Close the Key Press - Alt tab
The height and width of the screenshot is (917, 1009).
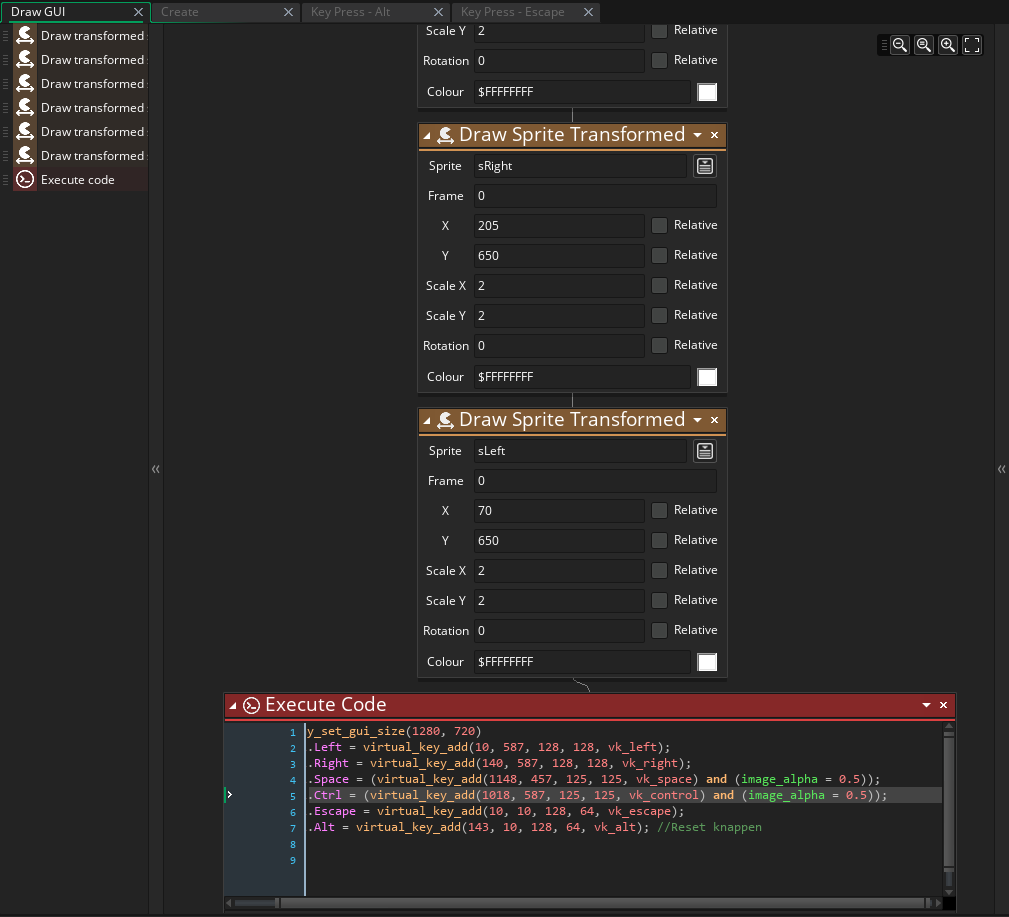[x=438, y=12]
